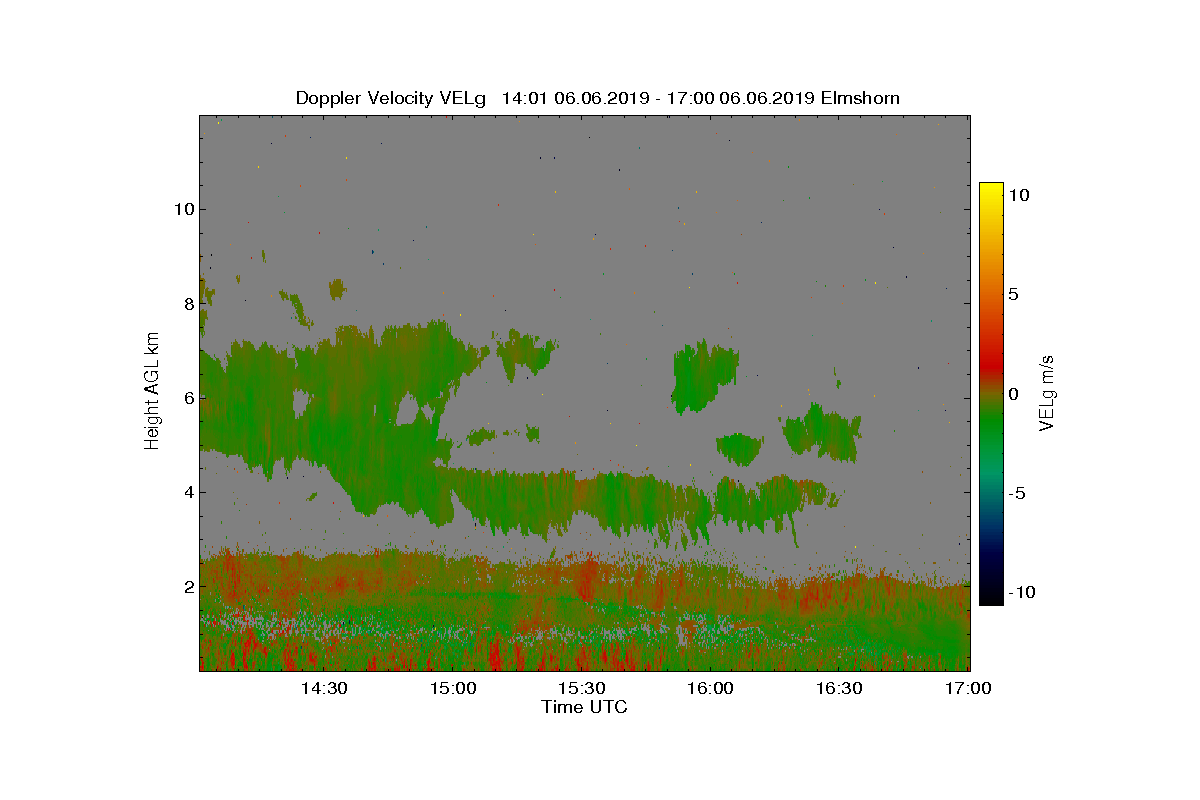Click the '16:30' time tick label
The height and width of the screenshot is (800, 1200).
pyautogui.click(x=840, y=689)
